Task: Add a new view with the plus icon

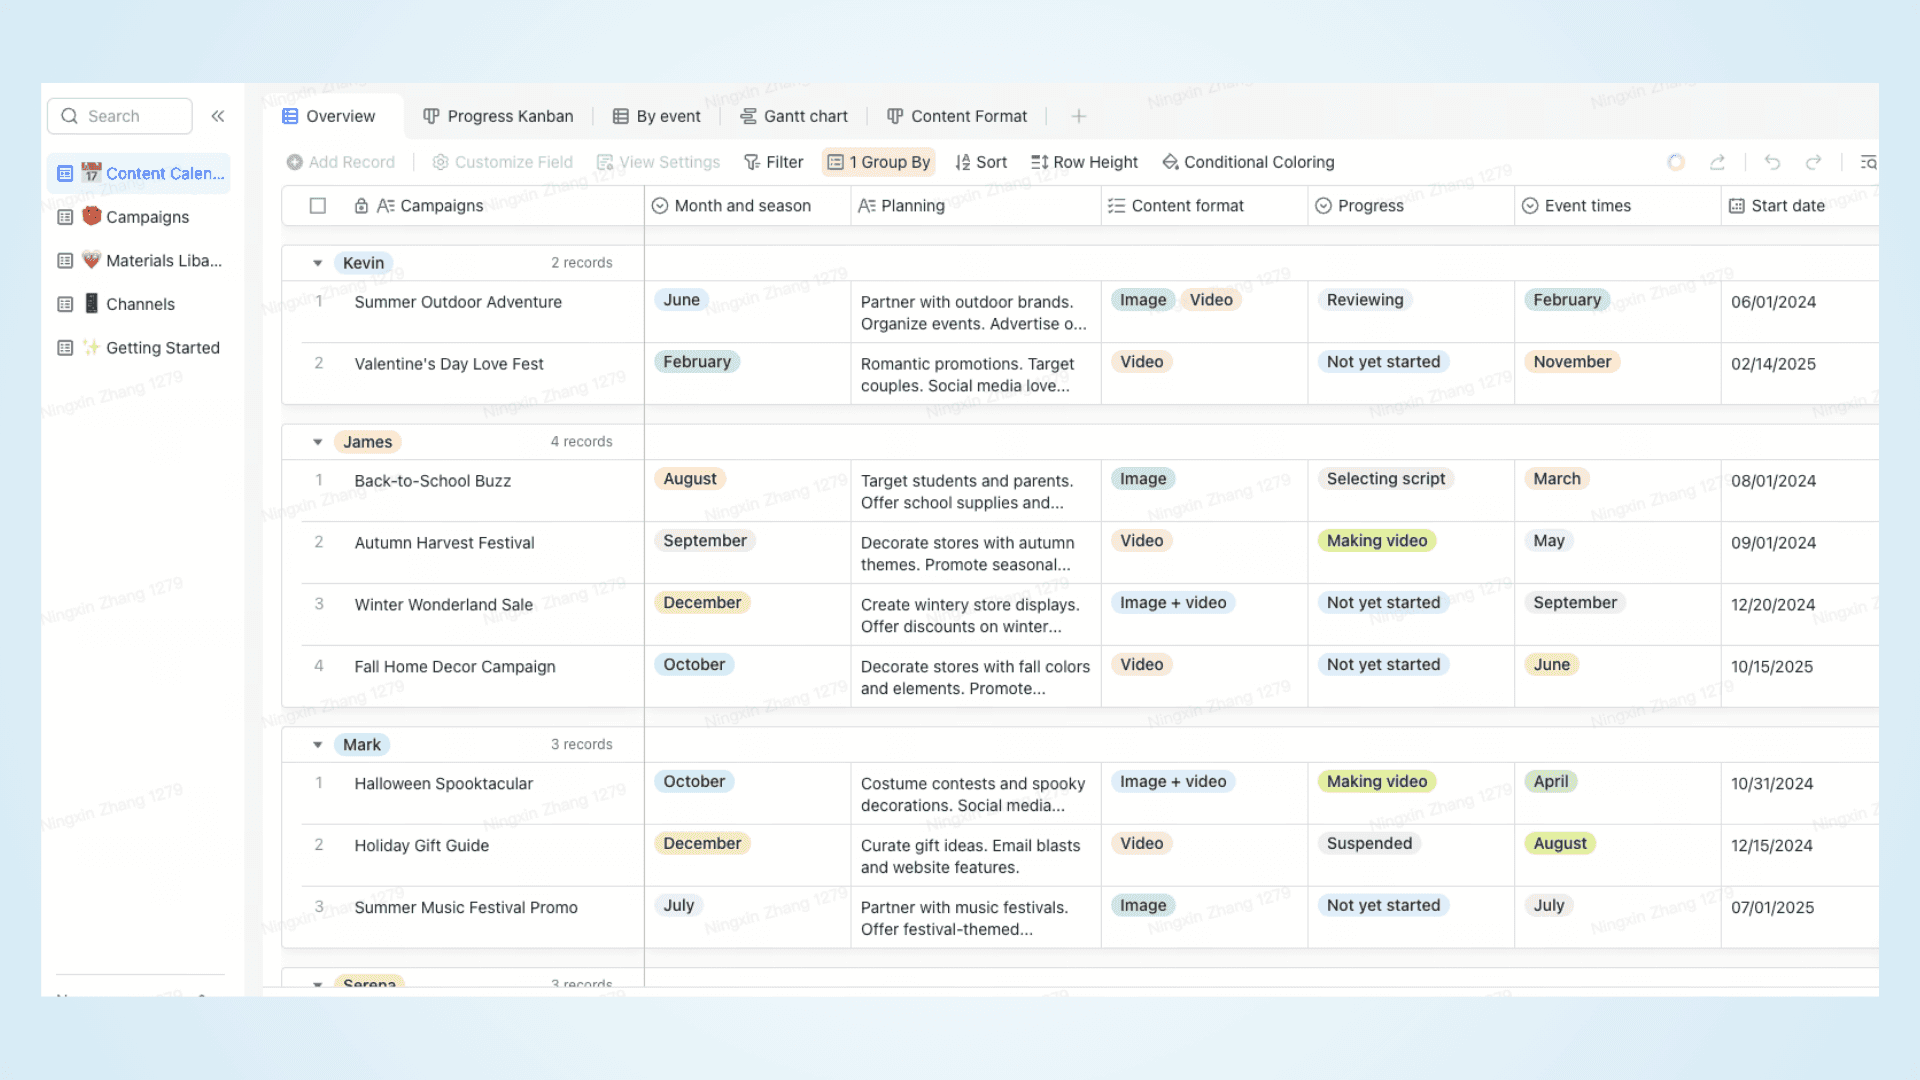Action: point(1078,116)
